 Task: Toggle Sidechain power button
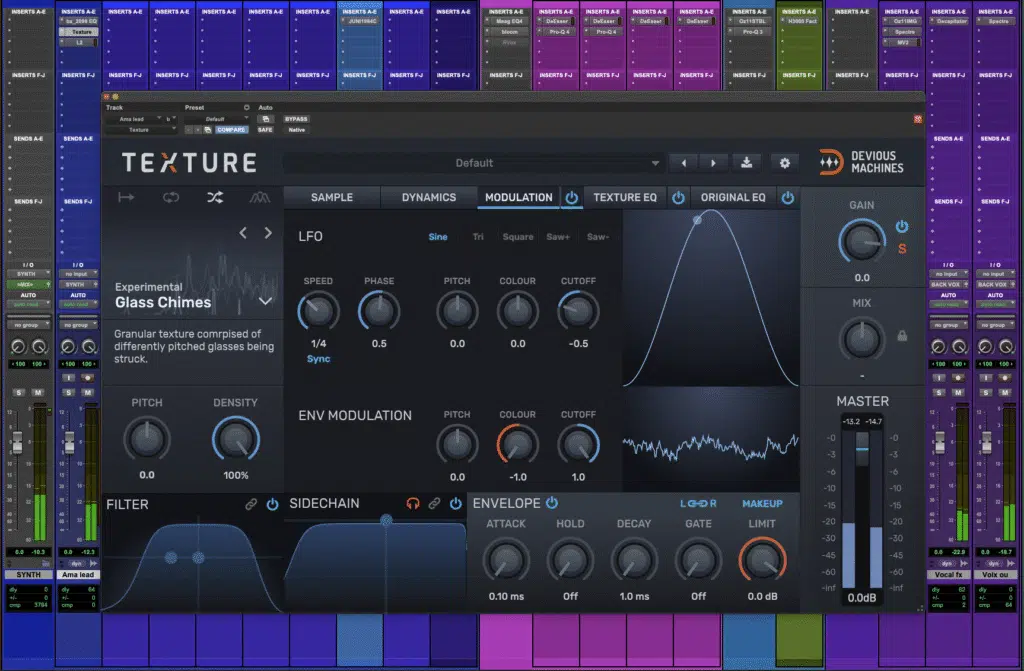pos(456,504)
